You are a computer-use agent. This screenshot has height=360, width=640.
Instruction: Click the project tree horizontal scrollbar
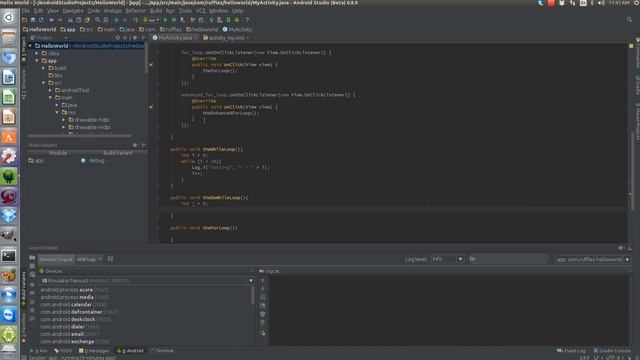tap(80, 136)
